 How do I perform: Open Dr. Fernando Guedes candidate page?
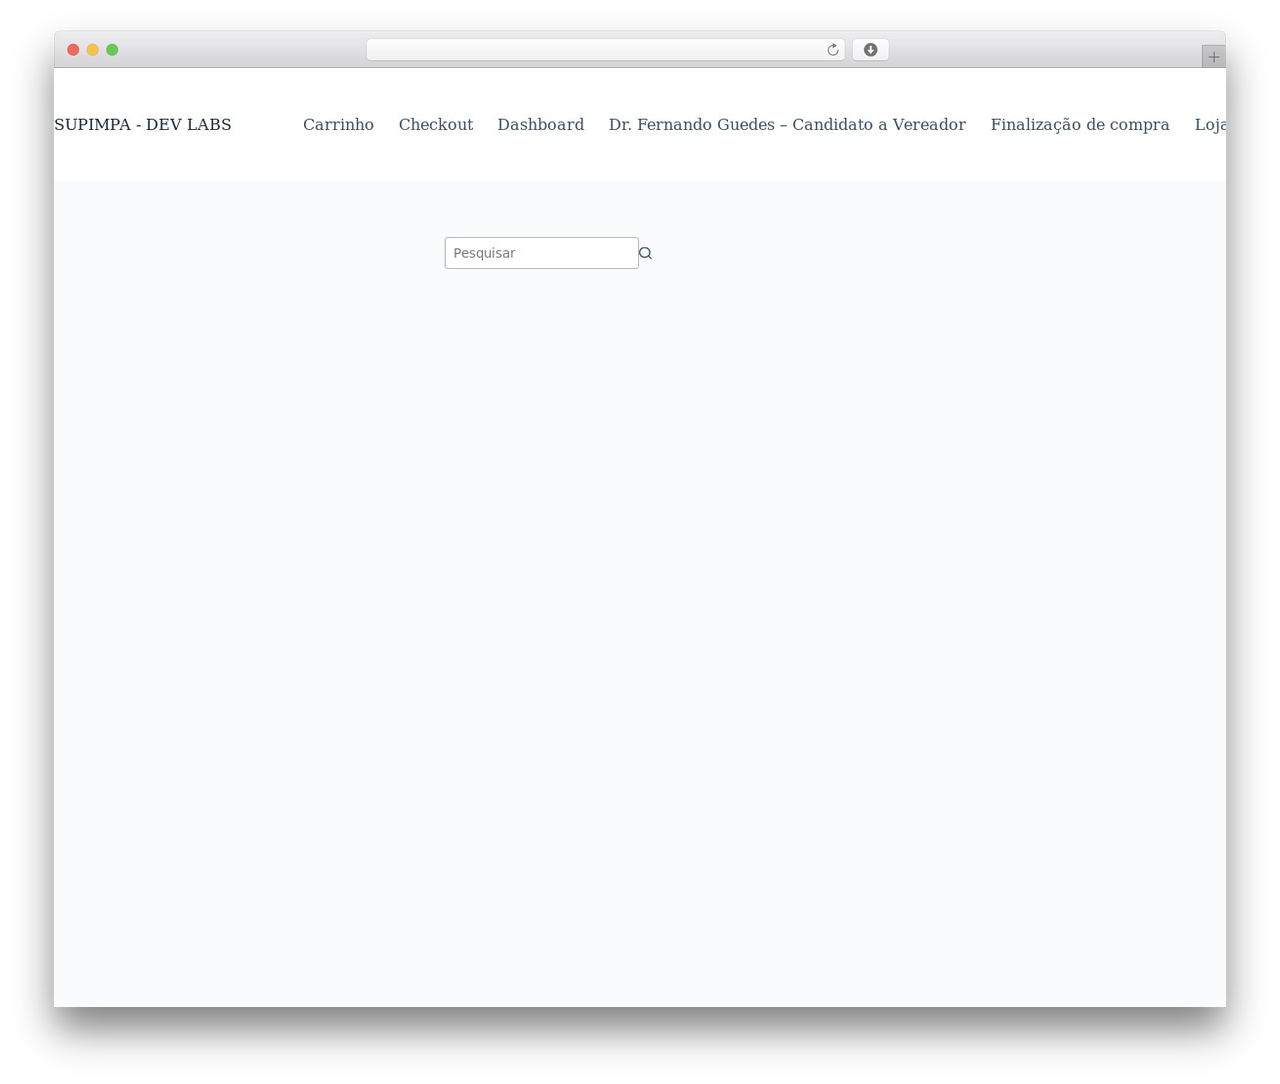tap(787, 125)
